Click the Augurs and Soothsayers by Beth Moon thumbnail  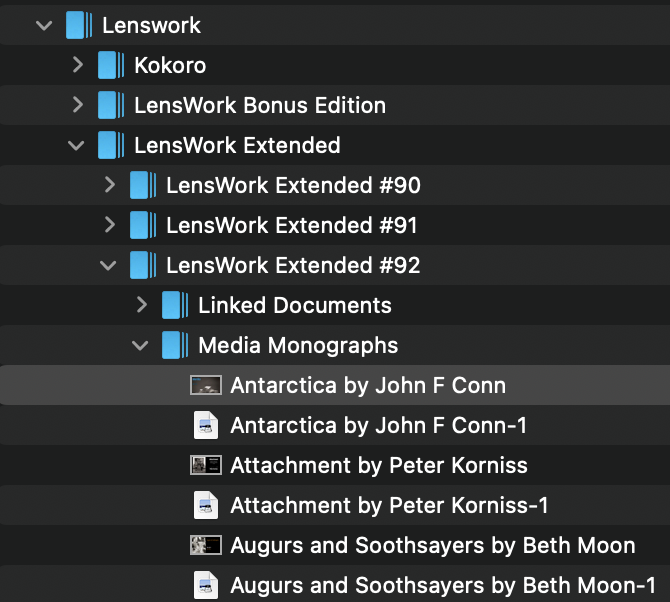[x=206, y=545]
